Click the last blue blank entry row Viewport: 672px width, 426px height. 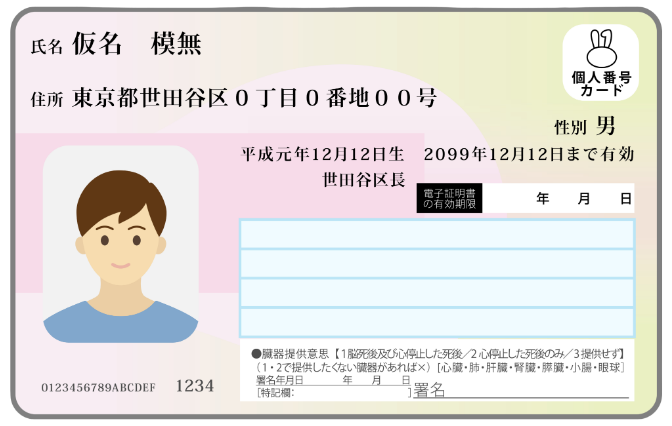click(436, 322)
